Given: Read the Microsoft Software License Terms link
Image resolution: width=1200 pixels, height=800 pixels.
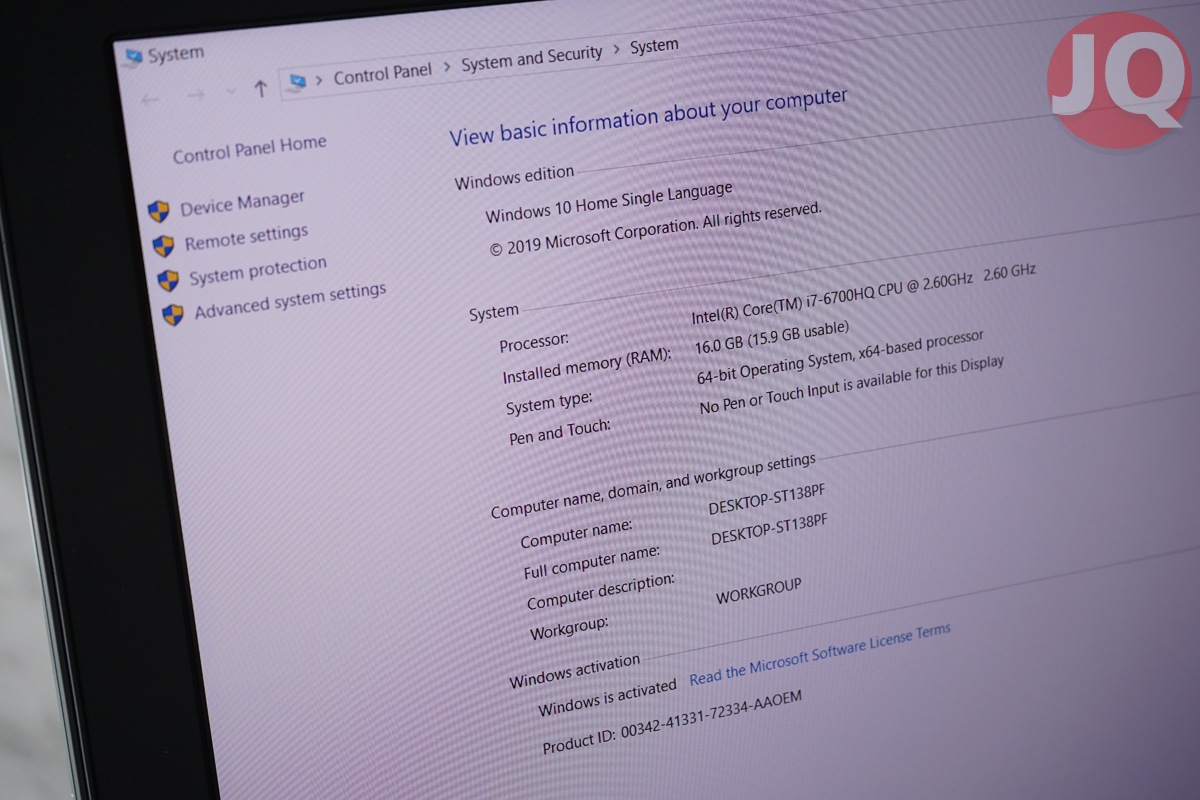Looking at the screenshot, I should [x=820, y=654].
